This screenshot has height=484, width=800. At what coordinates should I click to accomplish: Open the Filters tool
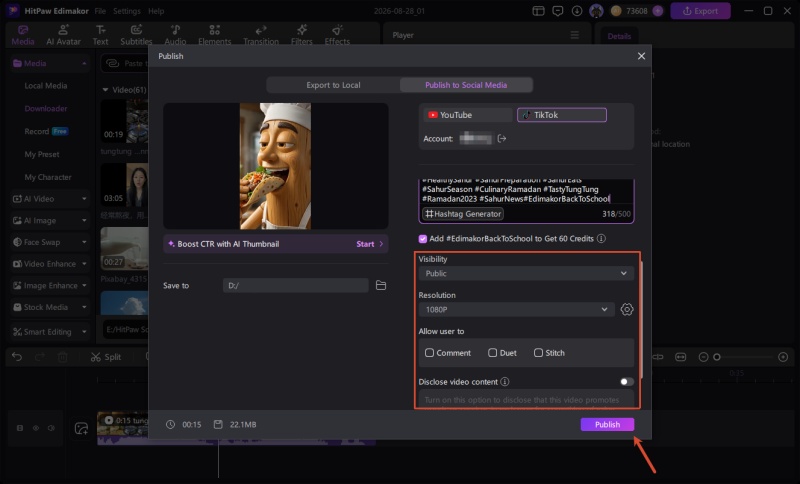tap(302, 35)
